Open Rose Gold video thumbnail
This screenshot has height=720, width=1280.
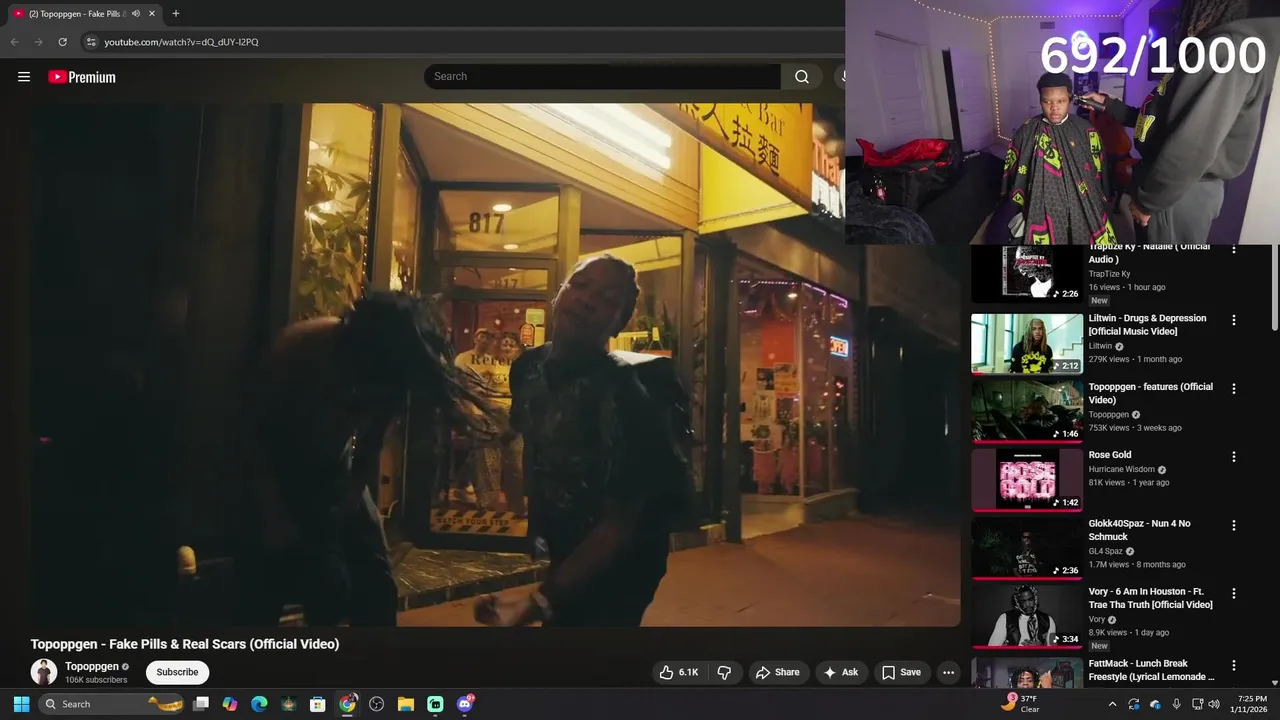click(1027, 480)
